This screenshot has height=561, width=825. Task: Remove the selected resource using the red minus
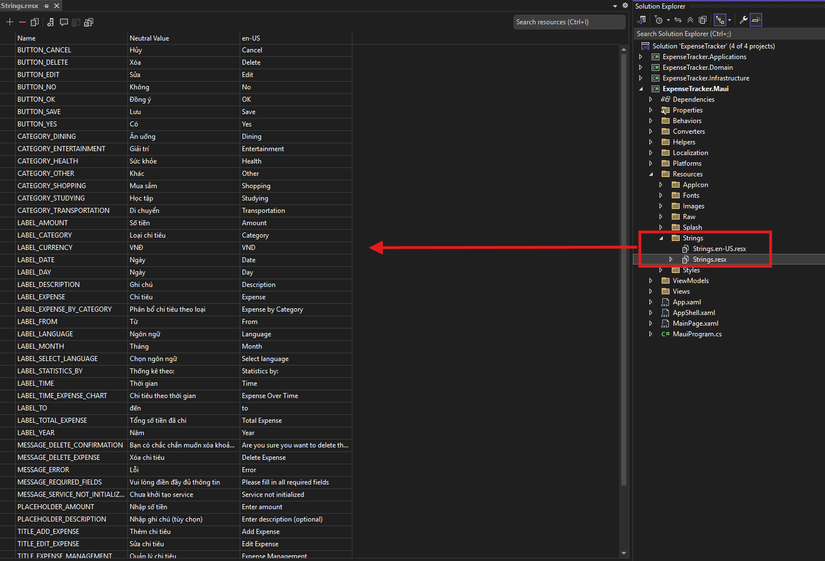pyautogui.click(x=22, y=22)
